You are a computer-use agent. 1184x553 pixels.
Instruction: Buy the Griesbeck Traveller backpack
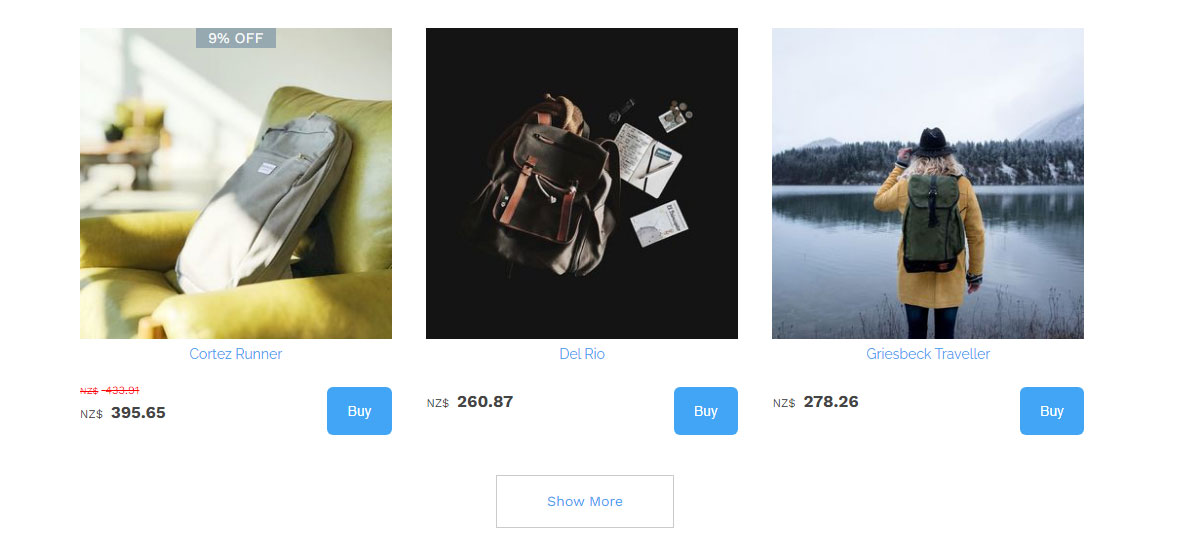1051,411
